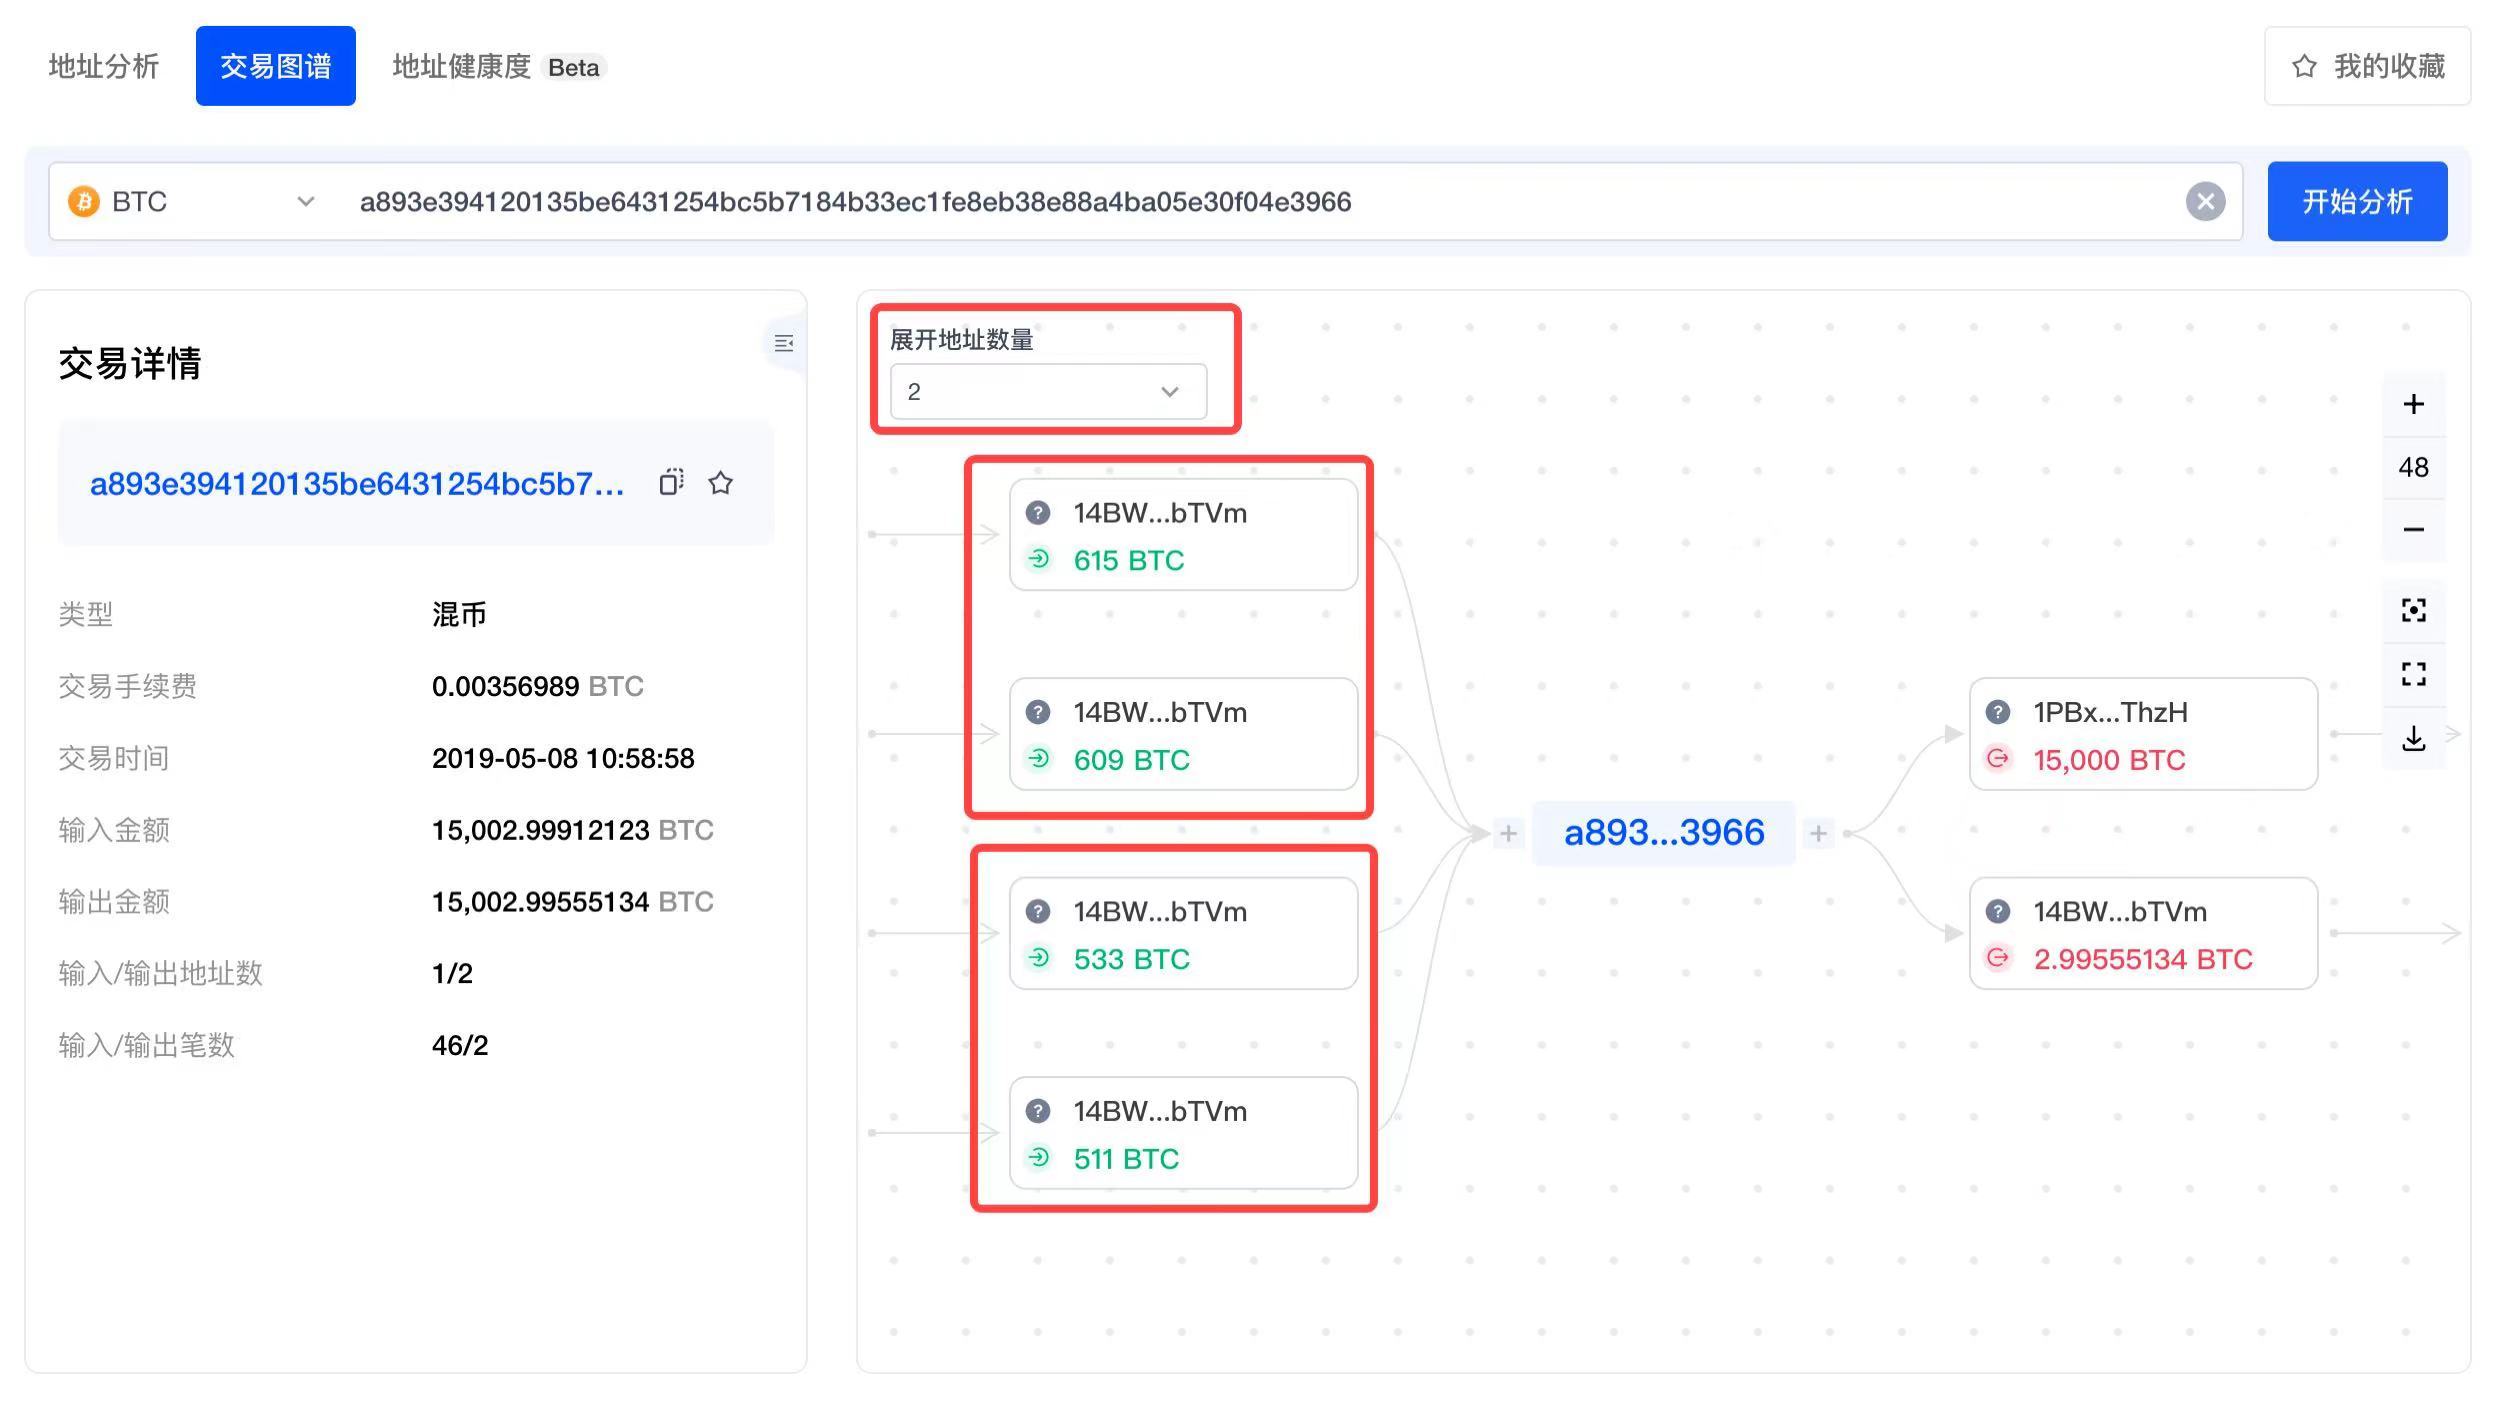The height and width of the screenshot is (1424, 2516).
Task: Clear the search field with X icon
Action: click(x=2206, y=201)
